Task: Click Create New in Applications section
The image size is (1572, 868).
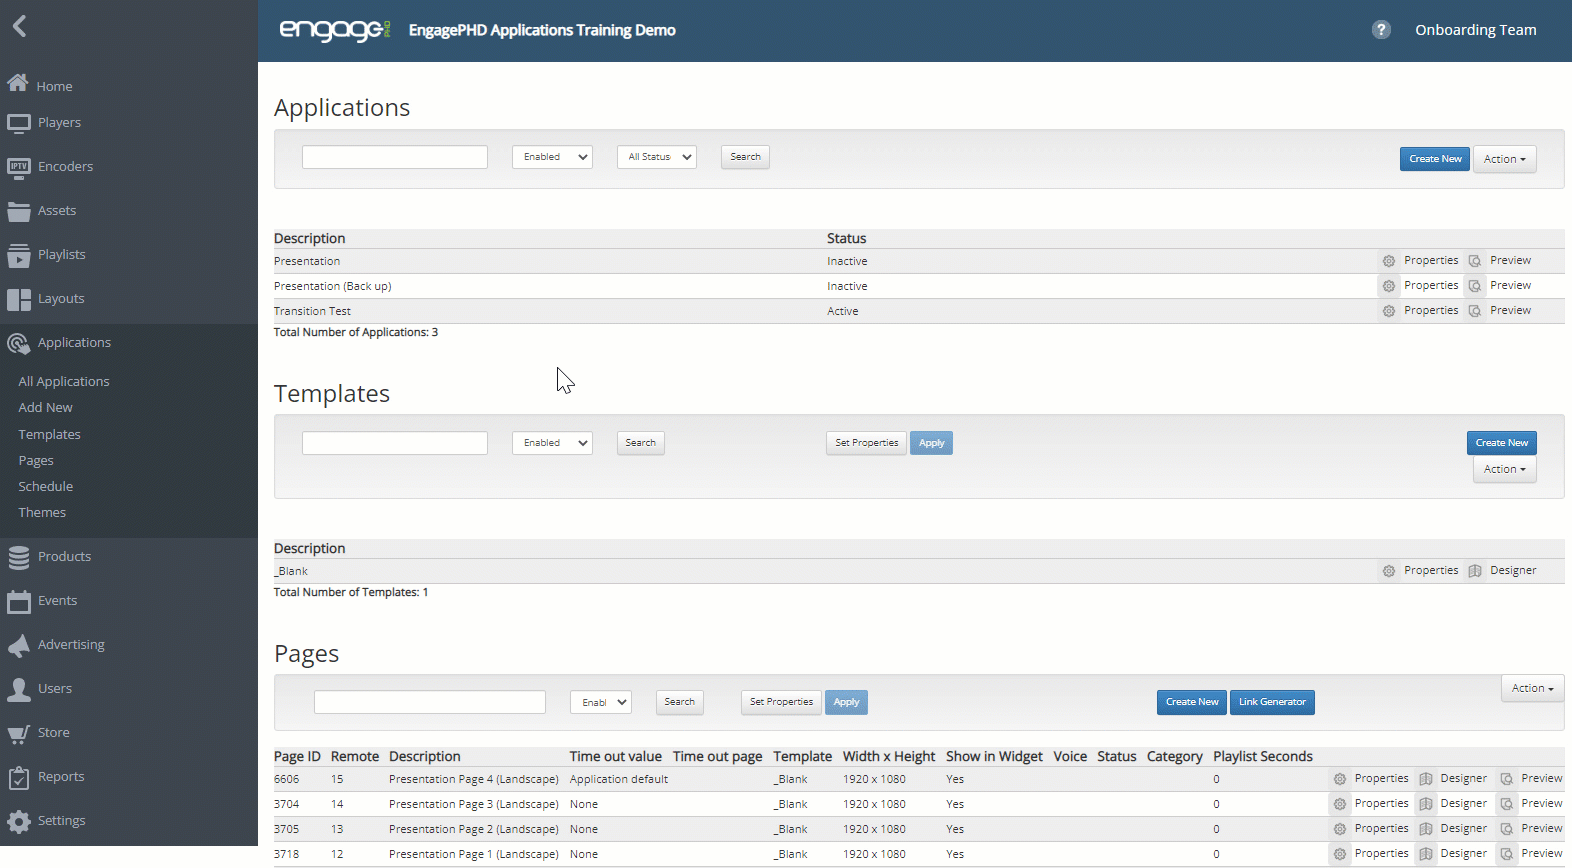Action: 1434,159
